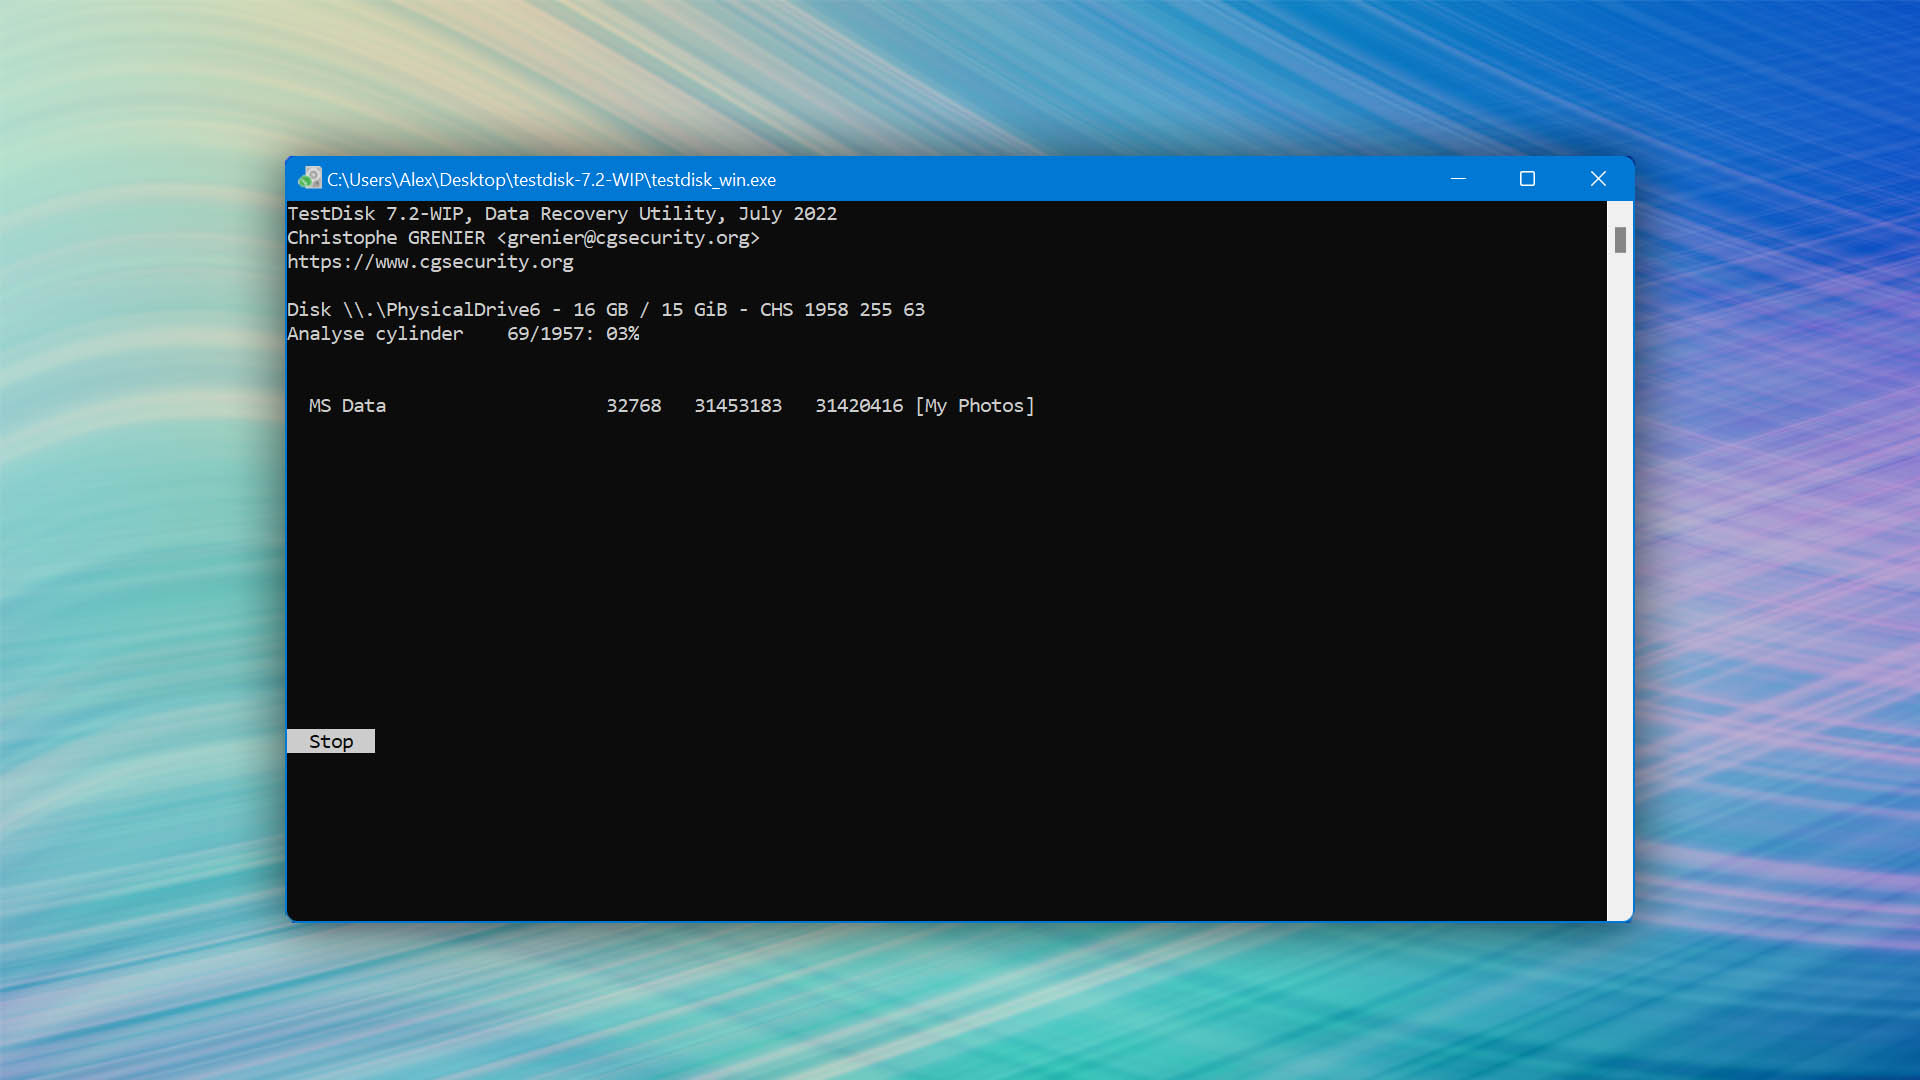
Task: Select the MS Data partition row
Action: 671,406
